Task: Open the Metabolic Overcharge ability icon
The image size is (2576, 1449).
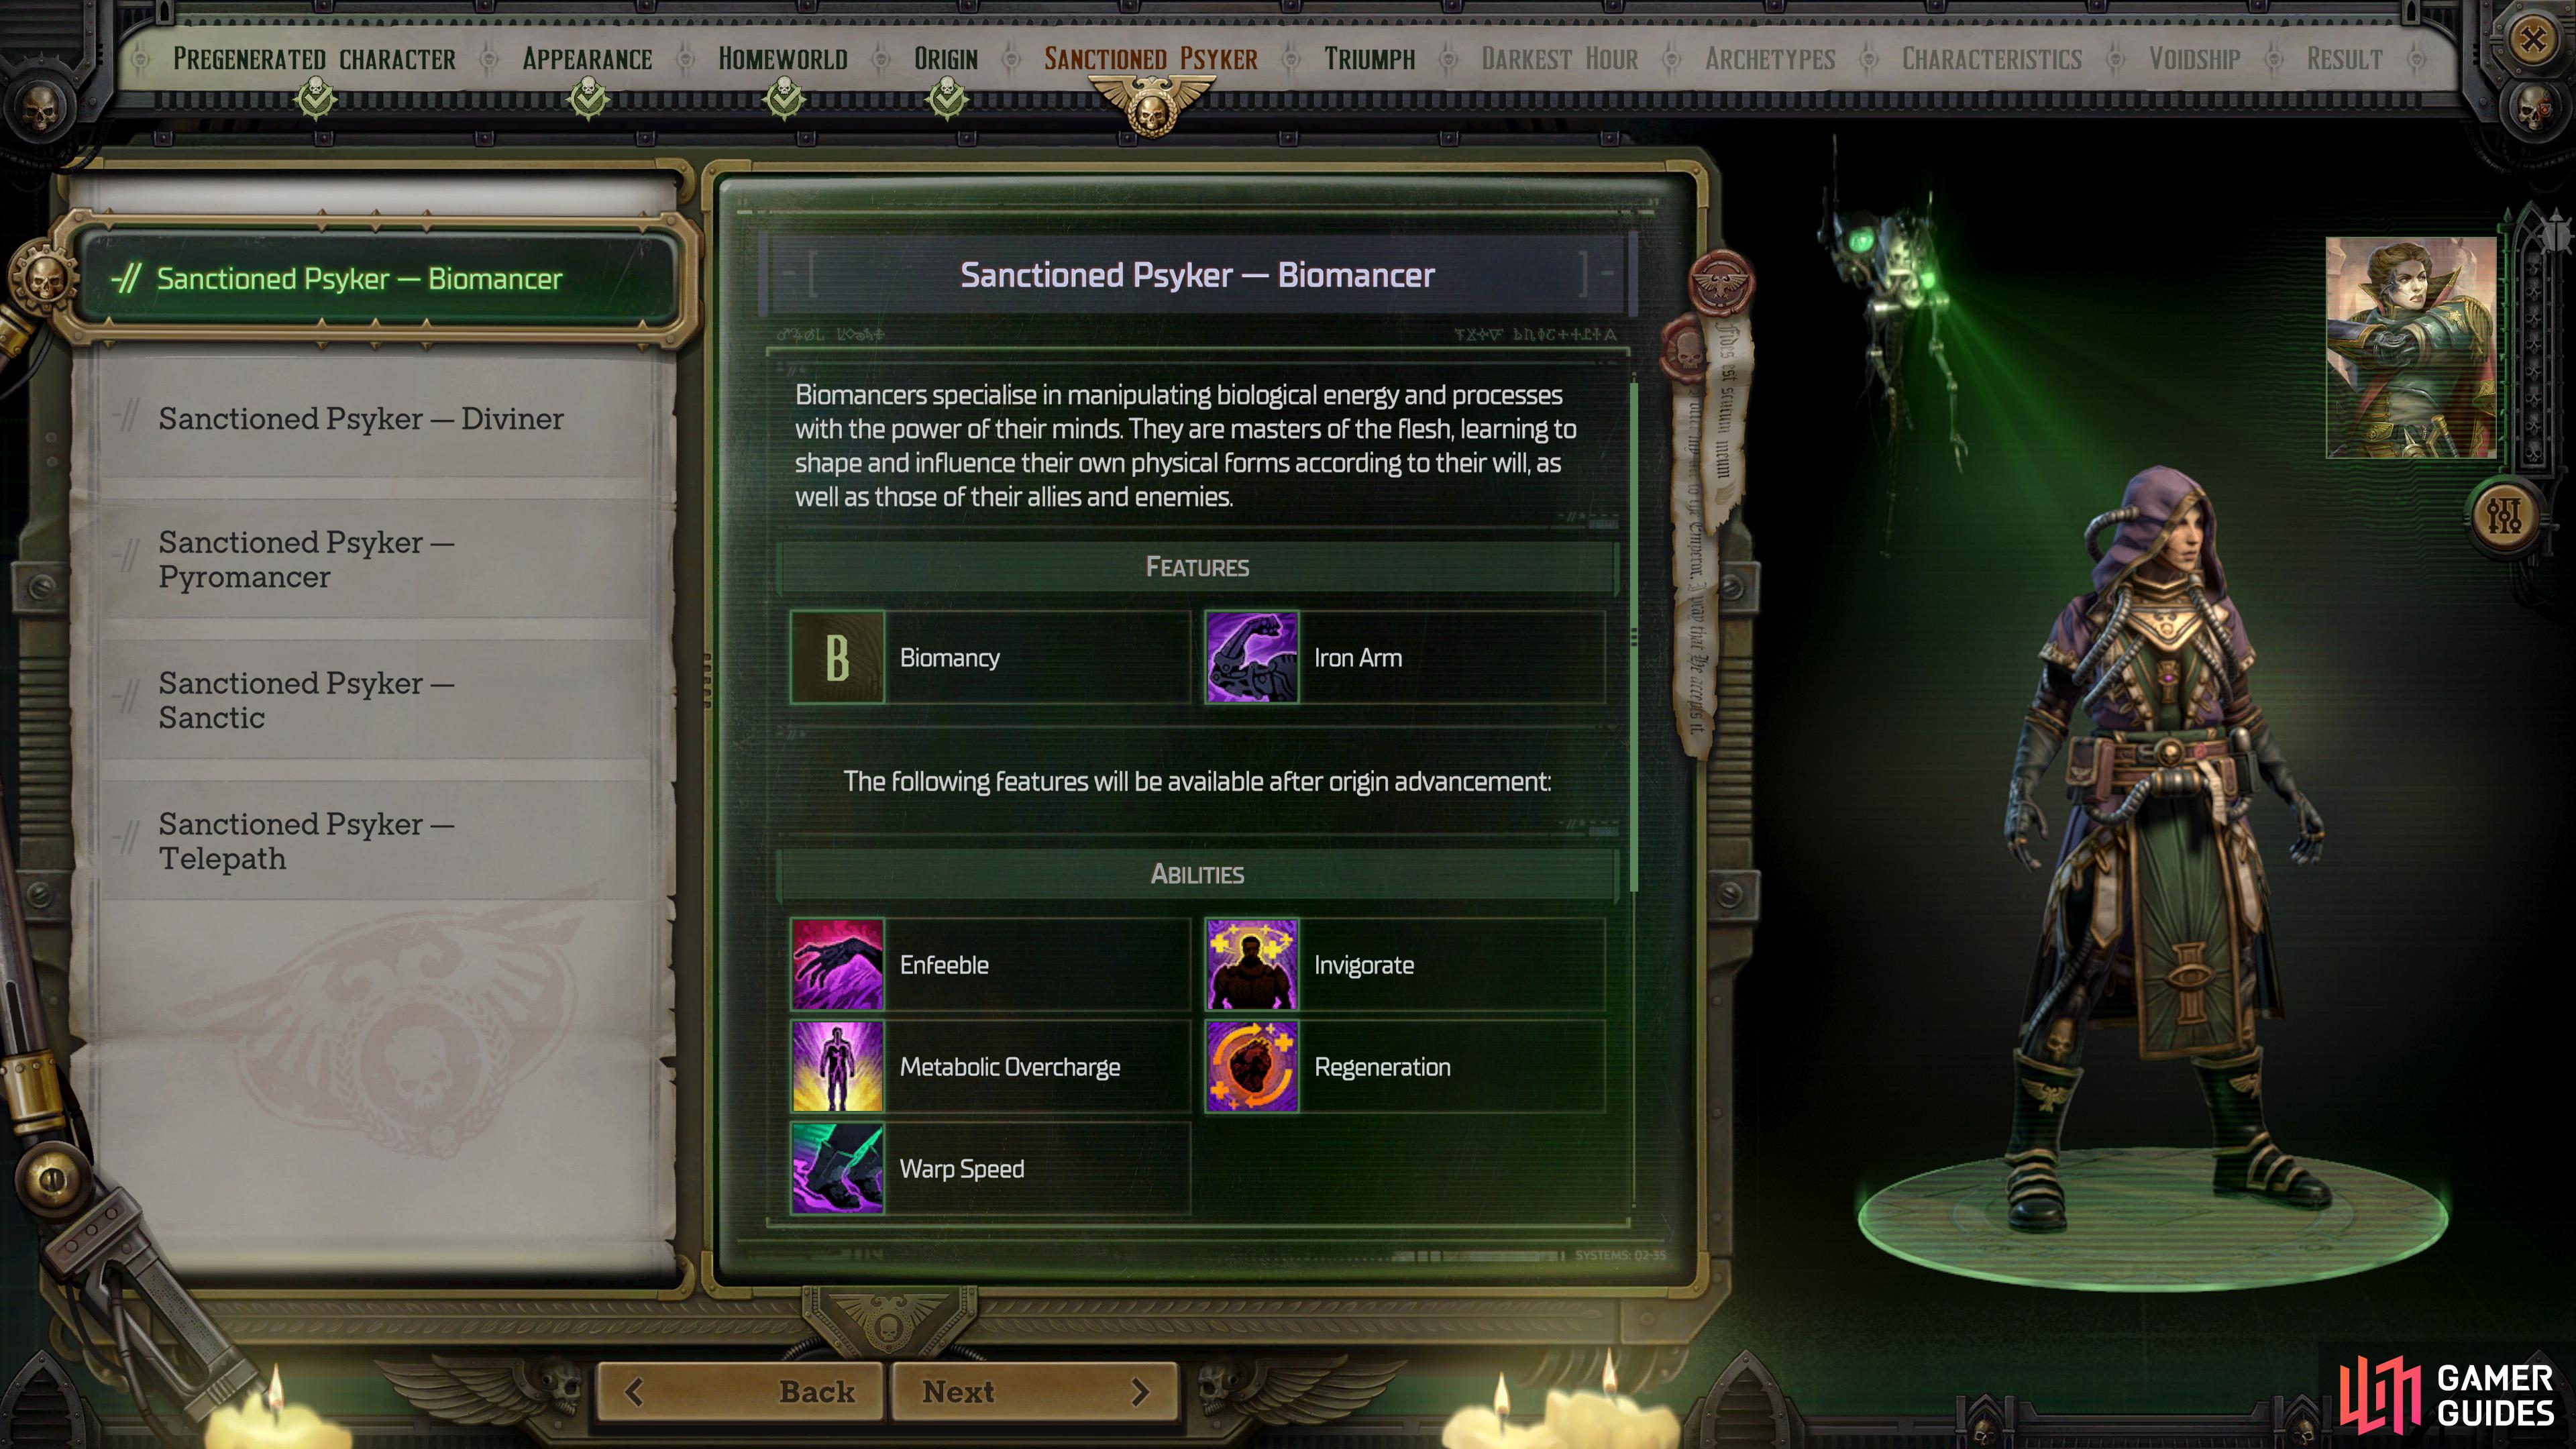Action: (x=837, y=1067)
